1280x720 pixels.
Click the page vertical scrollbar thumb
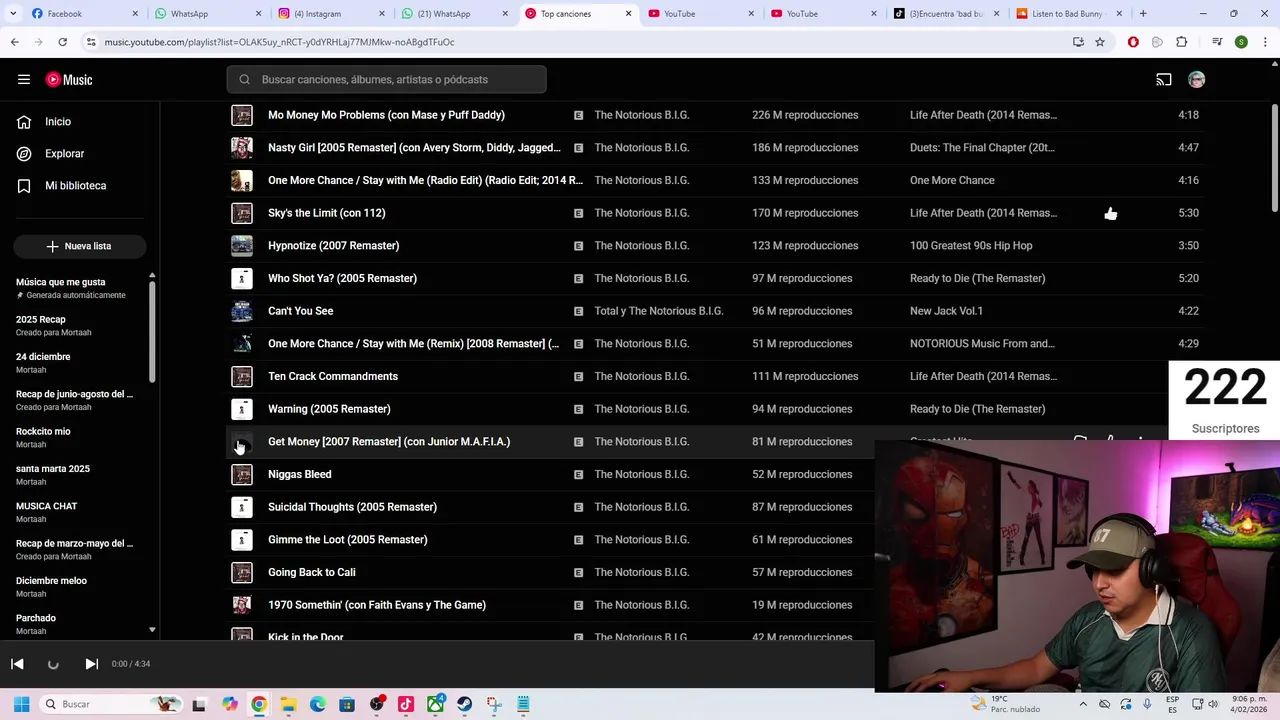coord(1274,157)
